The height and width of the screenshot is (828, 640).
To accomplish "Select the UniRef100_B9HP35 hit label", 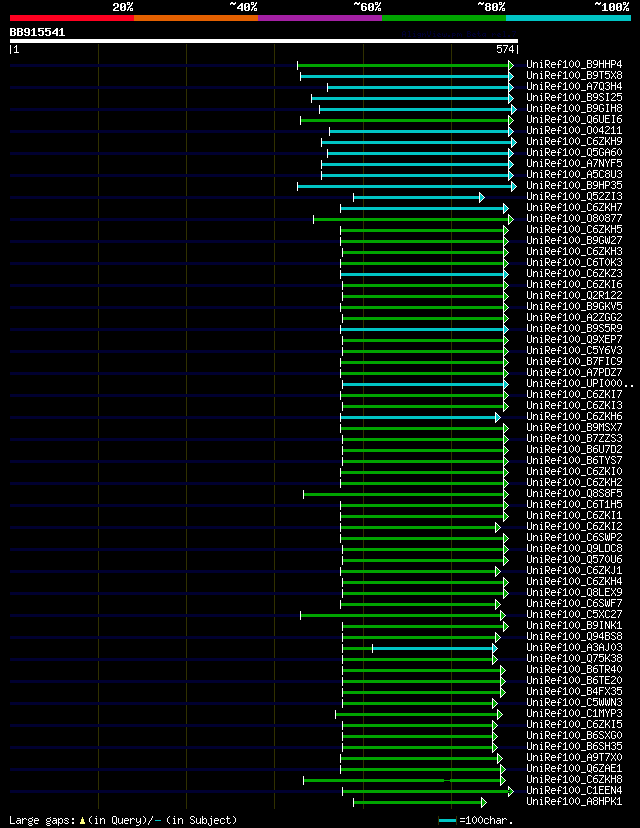I will tap(574, 185).
